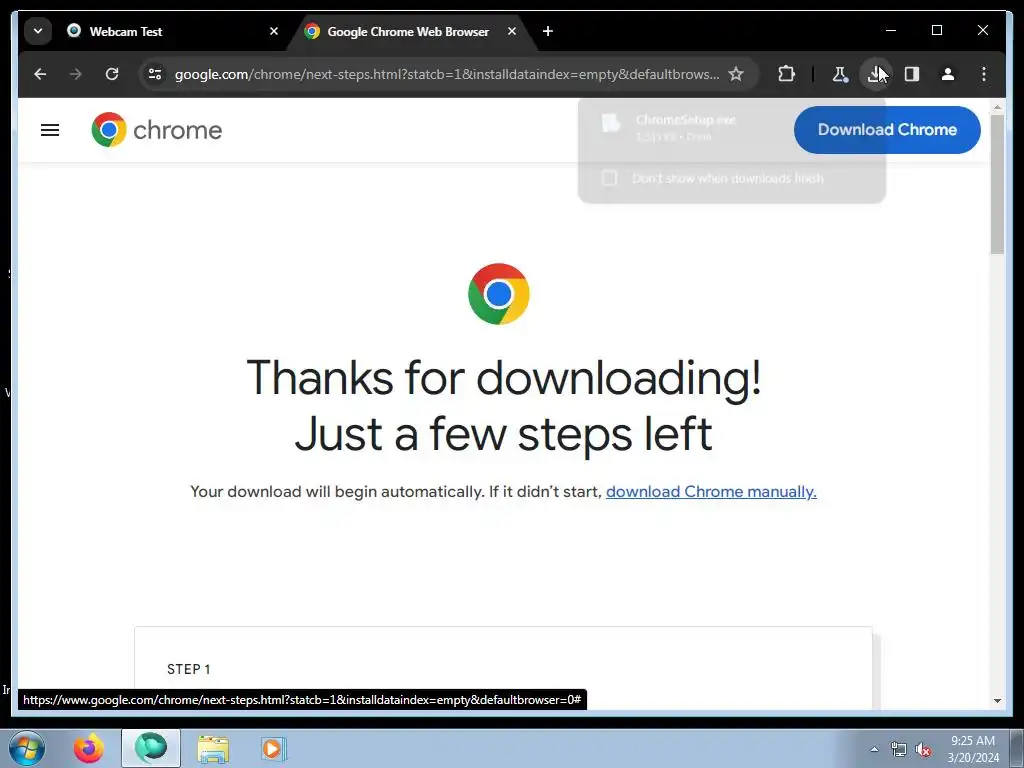Go back using the browser back arrow
Viewport: 1024px width, 768px height.
click(x=40, y=74)
